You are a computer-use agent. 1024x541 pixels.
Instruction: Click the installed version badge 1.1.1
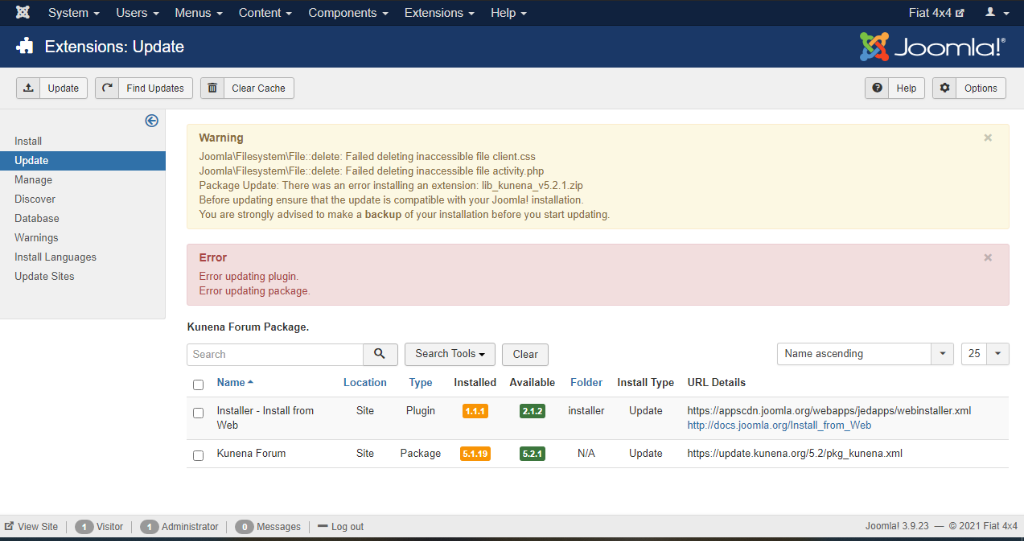click(475, 411)
